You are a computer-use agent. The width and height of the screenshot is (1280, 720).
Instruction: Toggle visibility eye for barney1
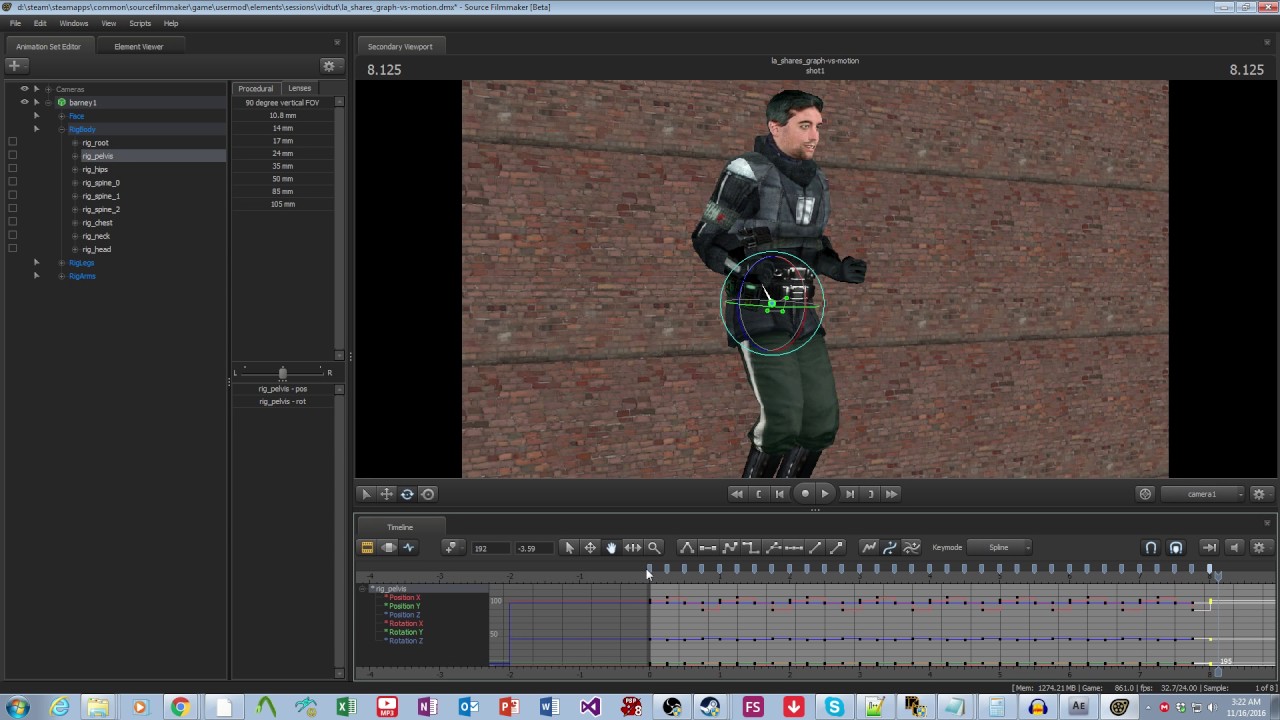[24, 102]
